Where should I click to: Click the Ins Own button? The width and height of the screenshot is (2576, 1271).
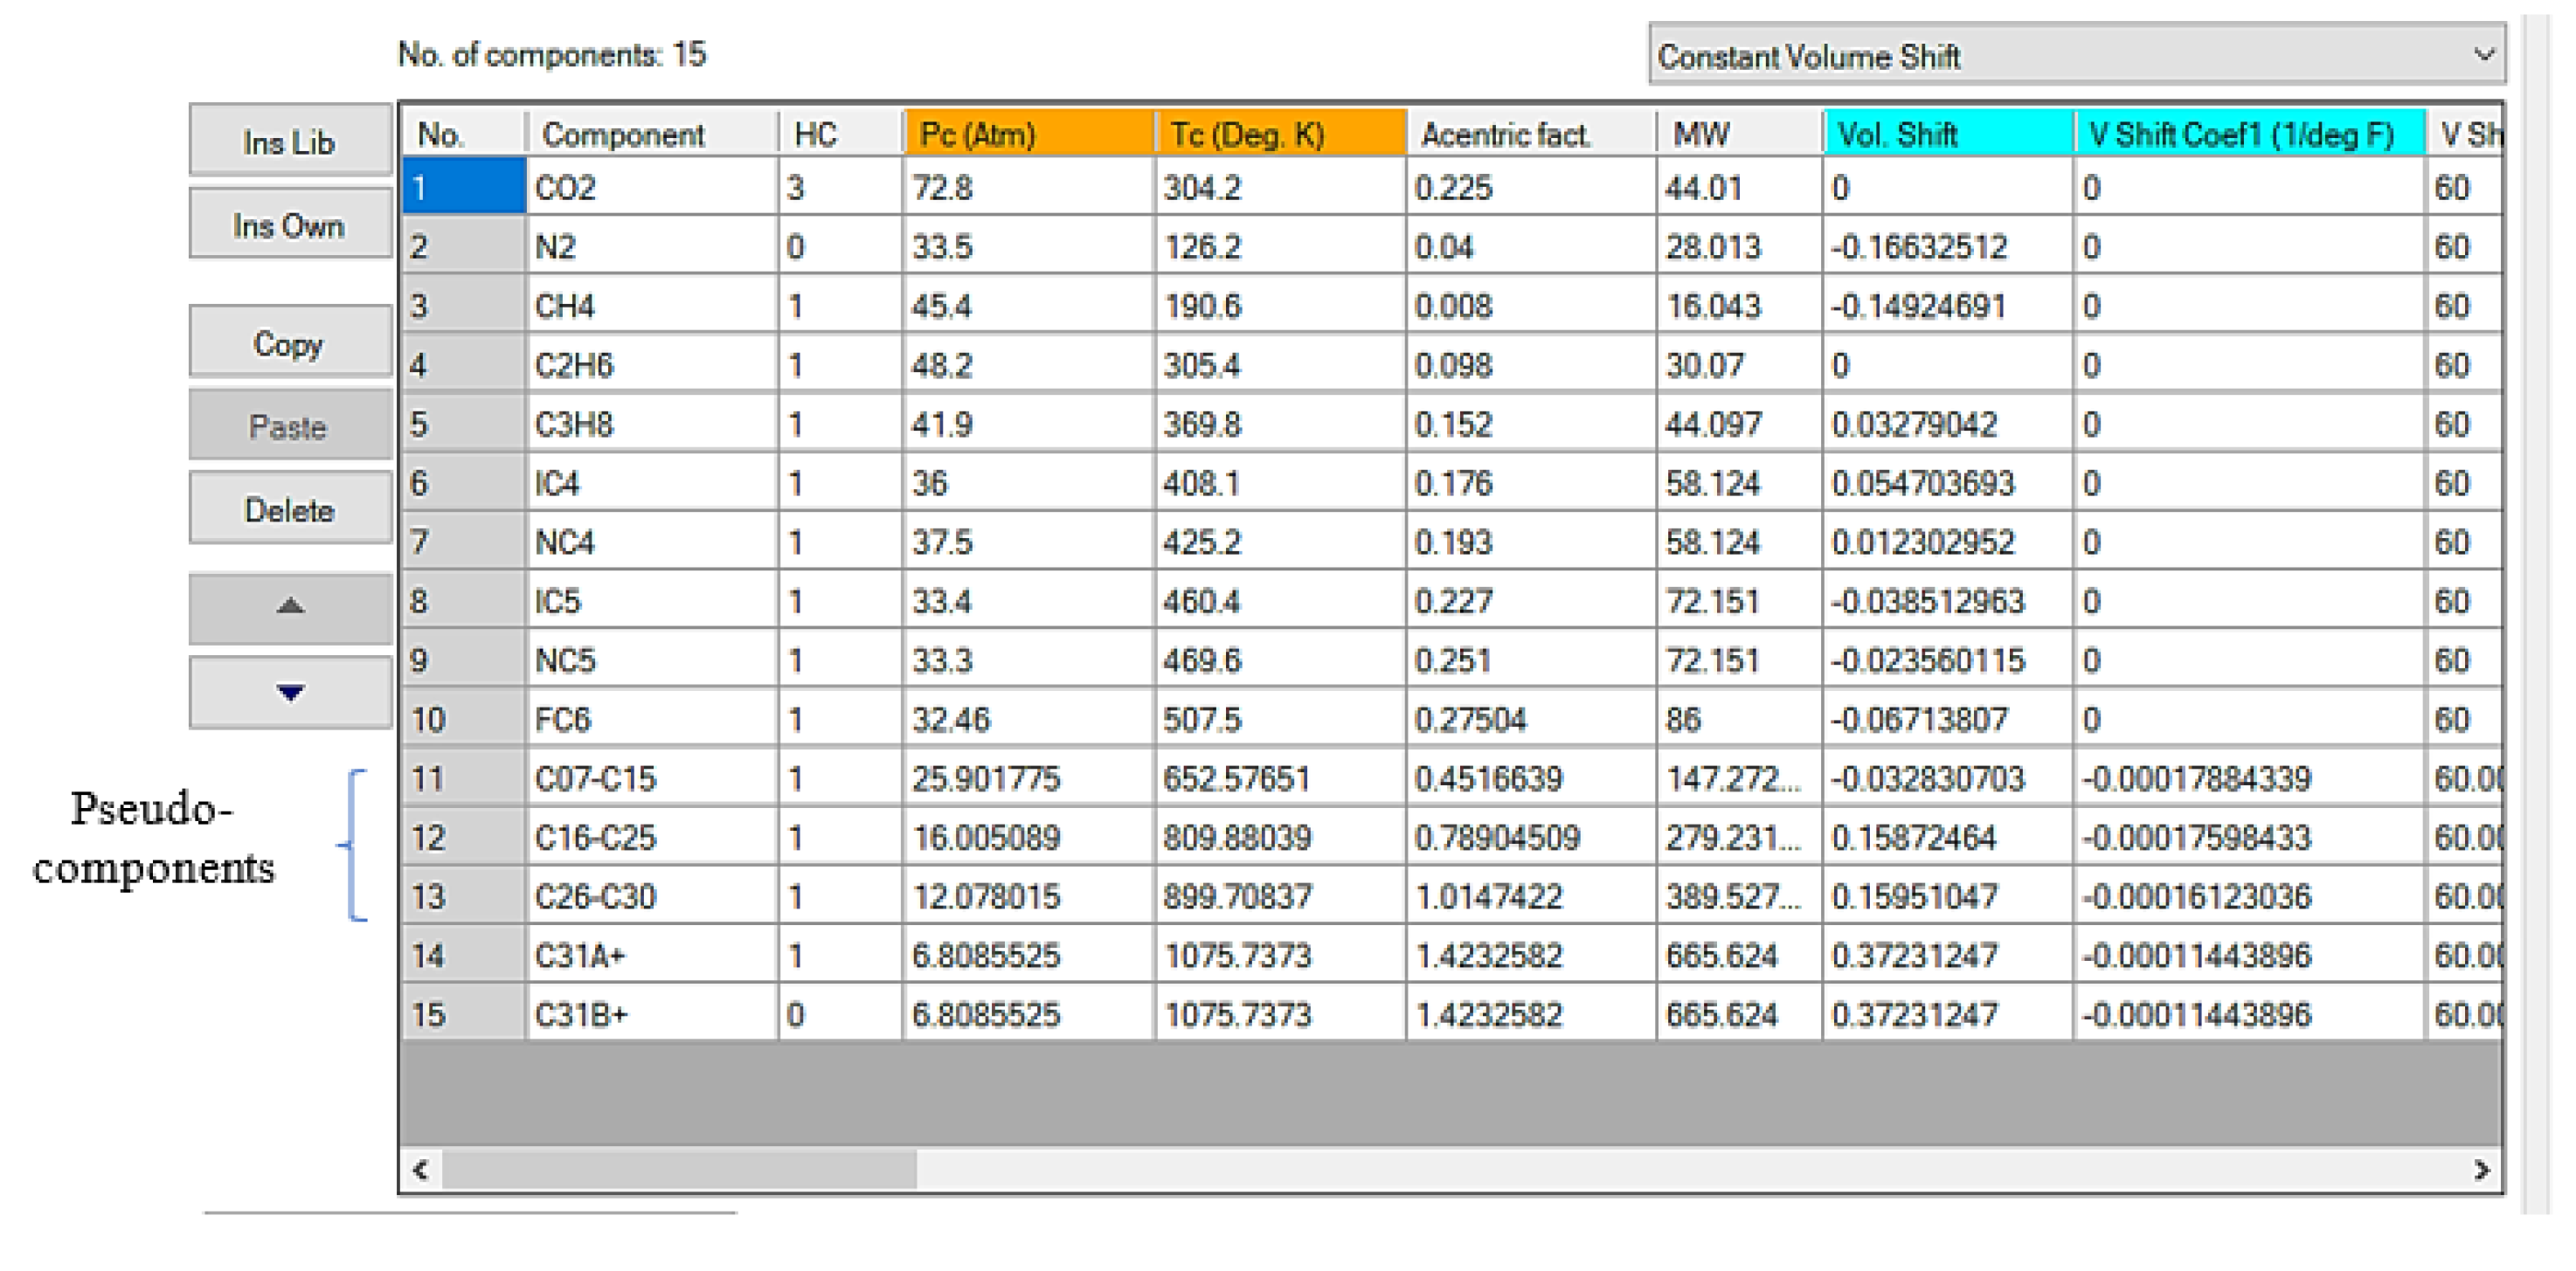pos(289,222)
